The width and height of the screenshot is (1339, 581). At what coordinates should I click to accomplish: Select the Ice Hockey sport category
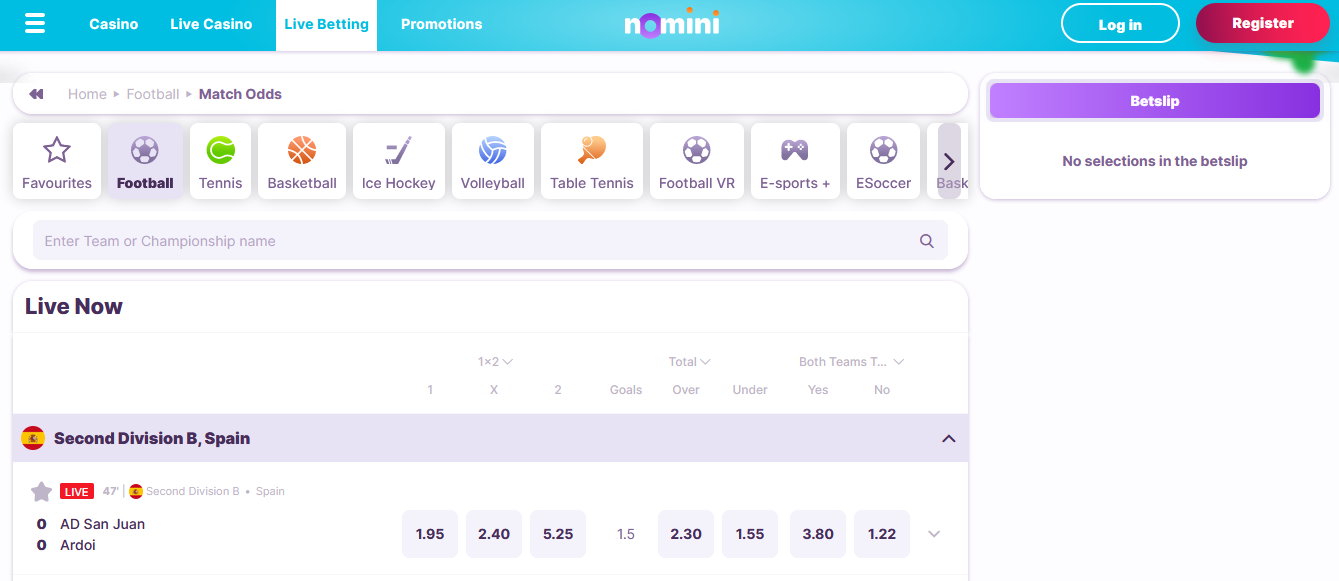click(399, 161)
